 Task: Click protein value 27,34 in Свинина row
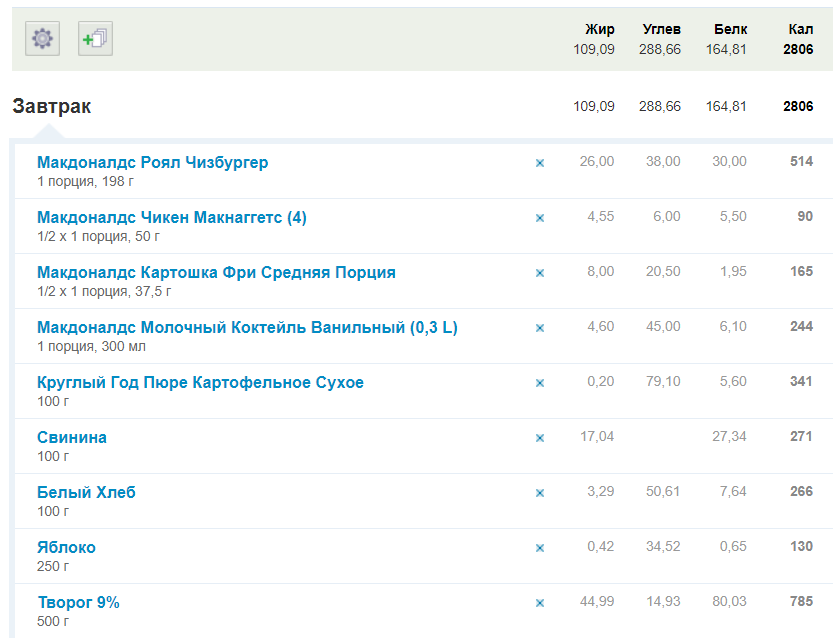729,436
